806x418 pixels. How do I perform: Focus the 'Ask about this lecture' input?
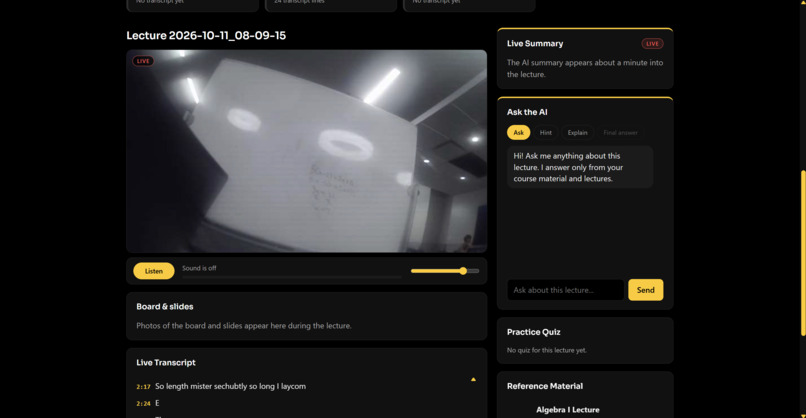pos(565,290)
